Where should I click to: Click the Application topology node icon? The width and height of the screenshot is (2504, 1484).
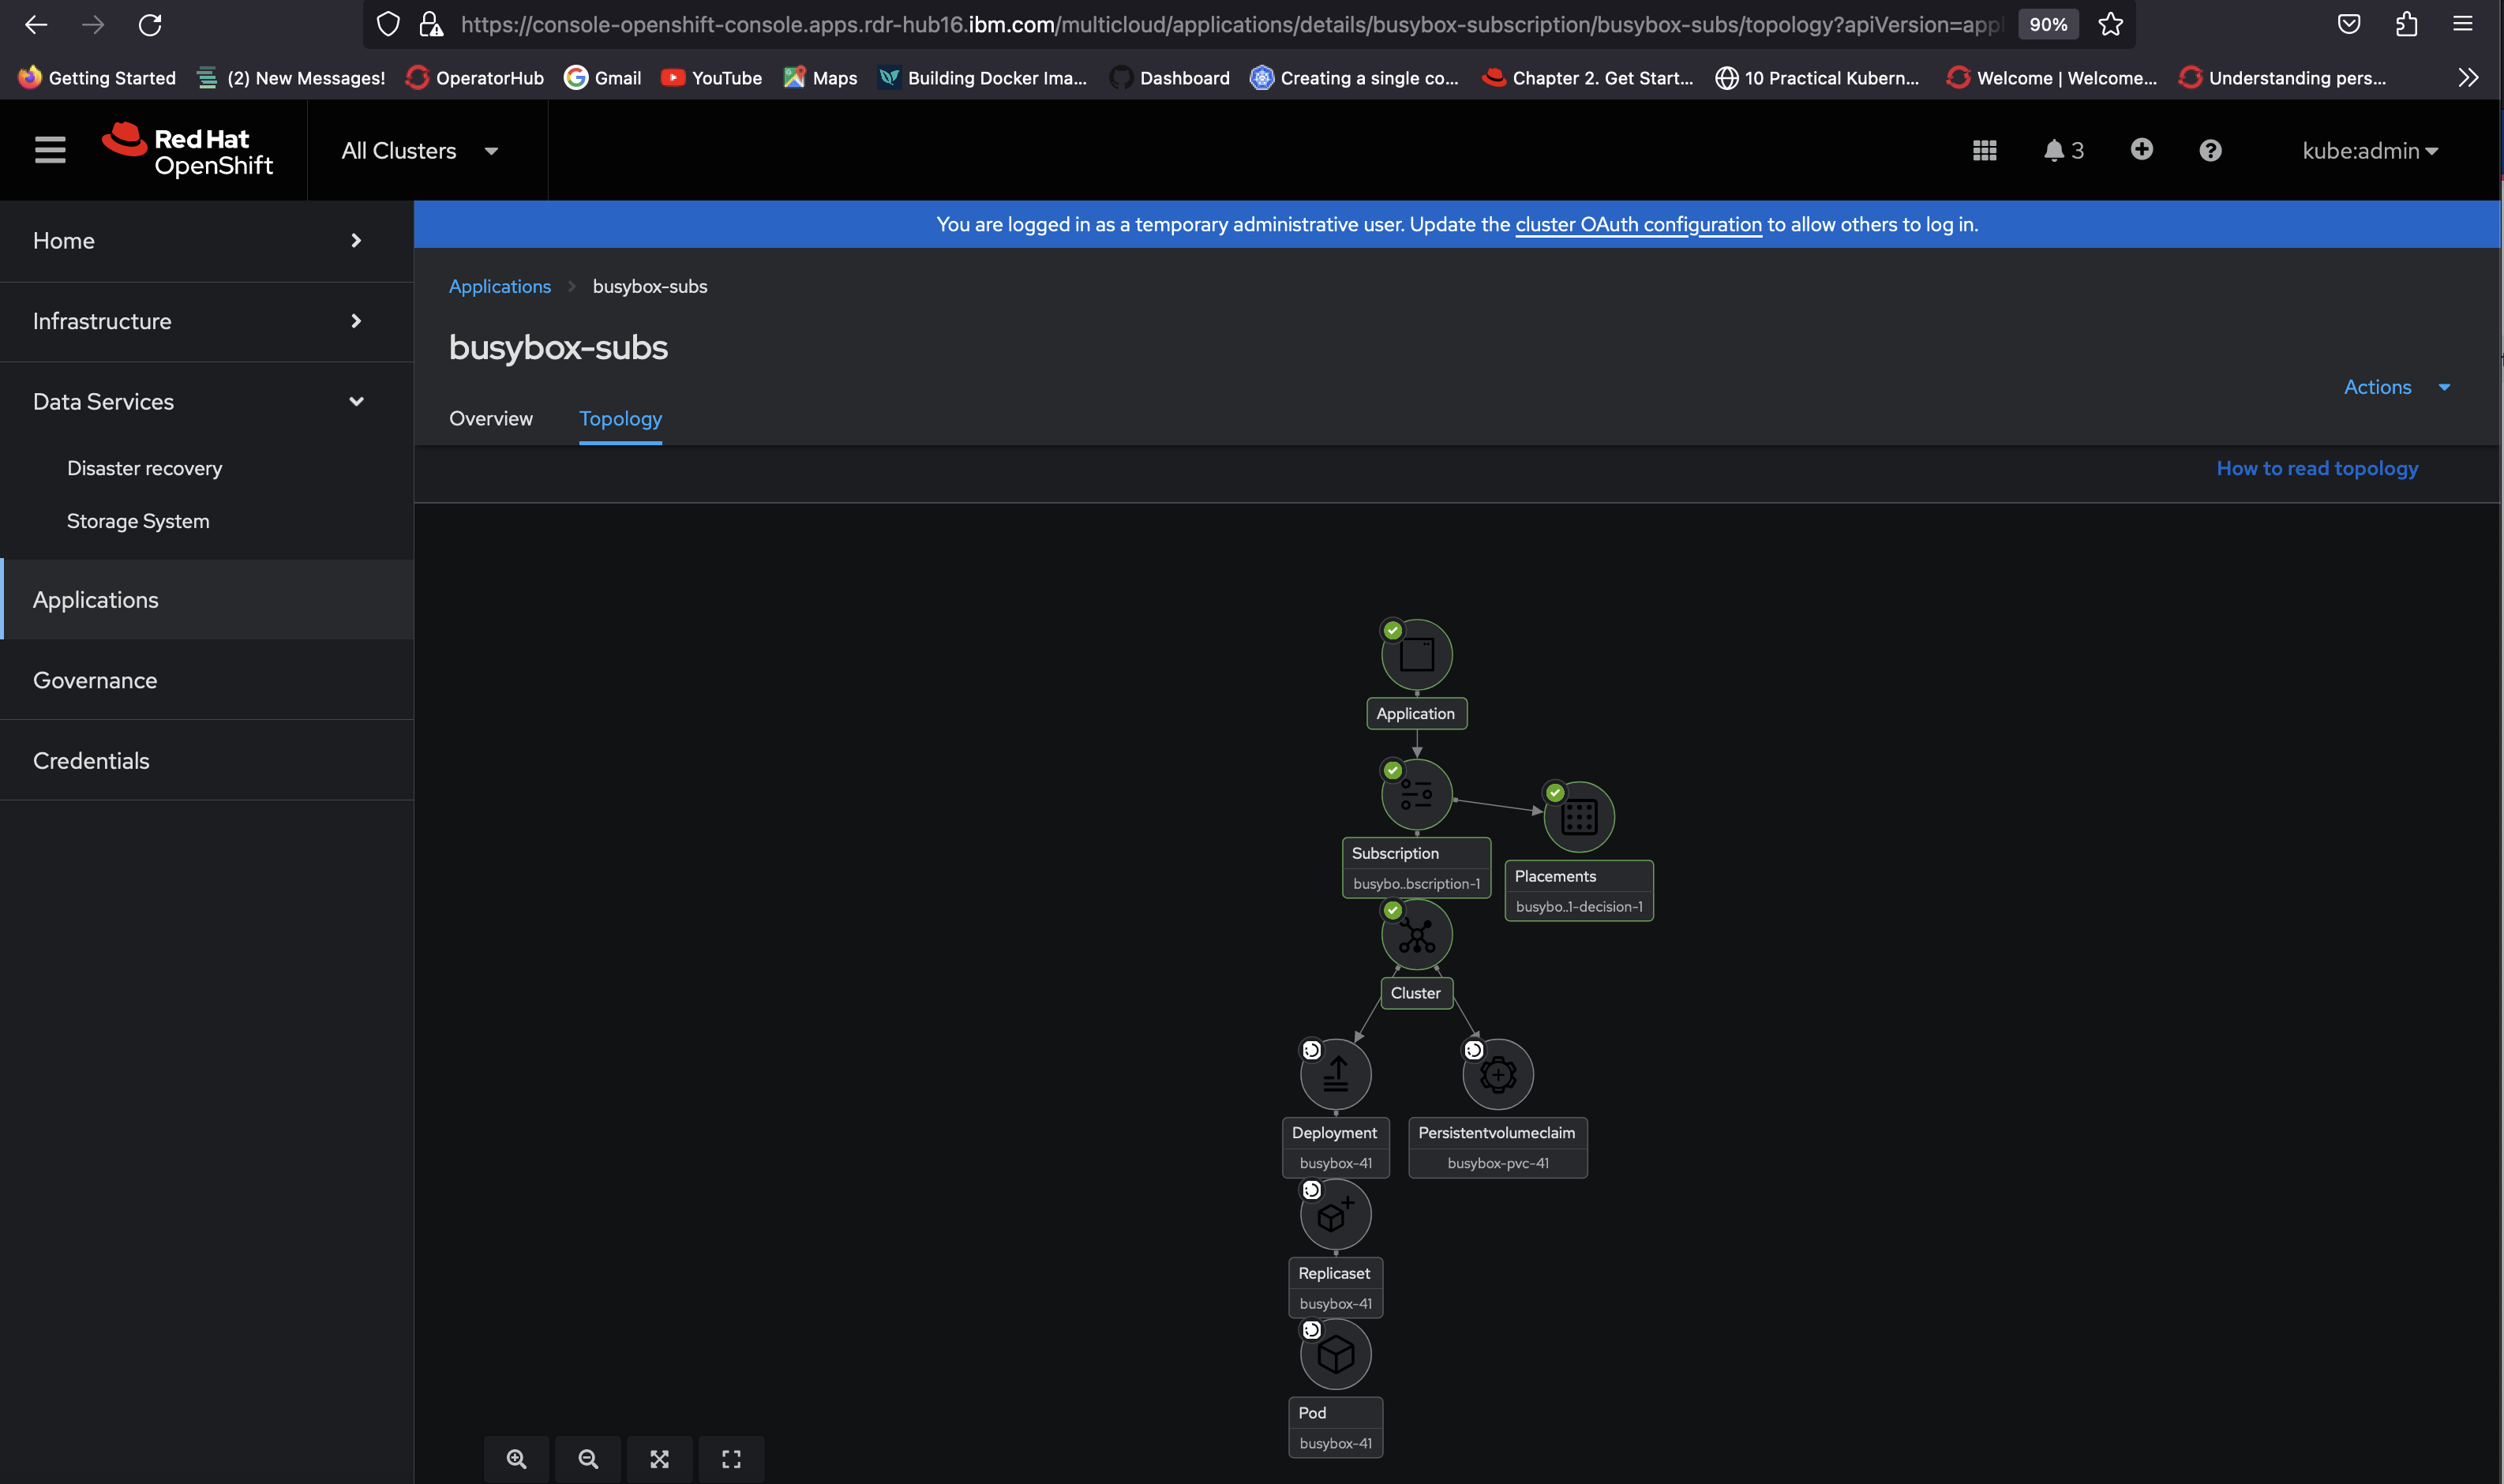1416,655
